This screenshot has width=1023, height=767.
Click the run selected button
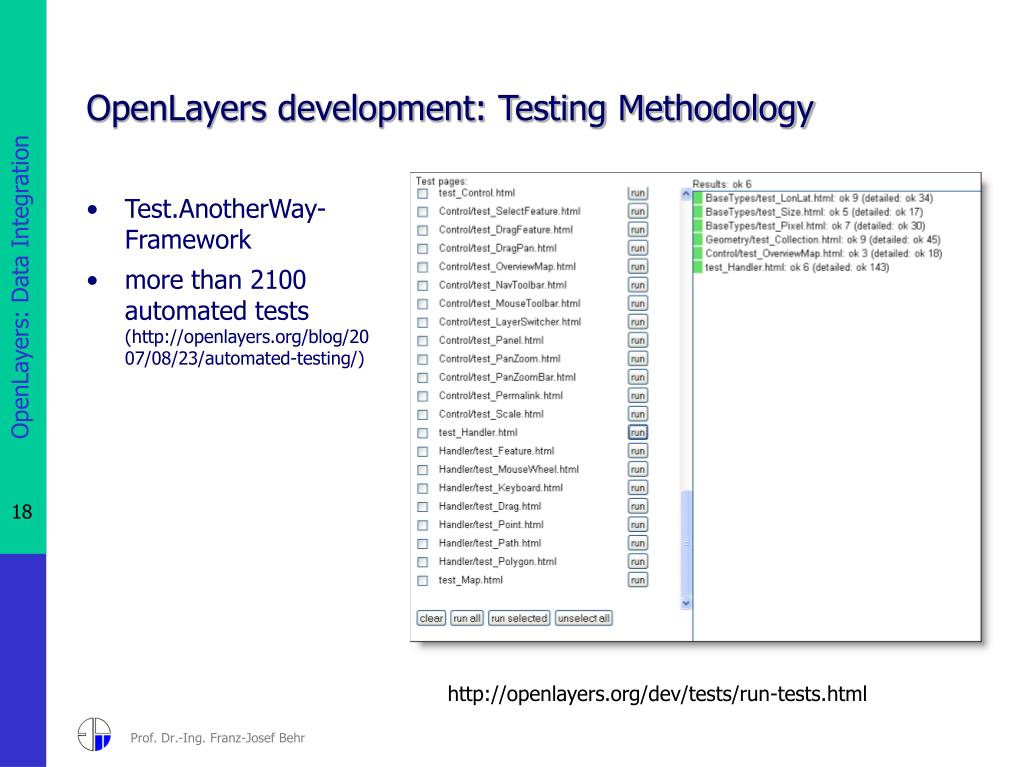coord(519,618)
